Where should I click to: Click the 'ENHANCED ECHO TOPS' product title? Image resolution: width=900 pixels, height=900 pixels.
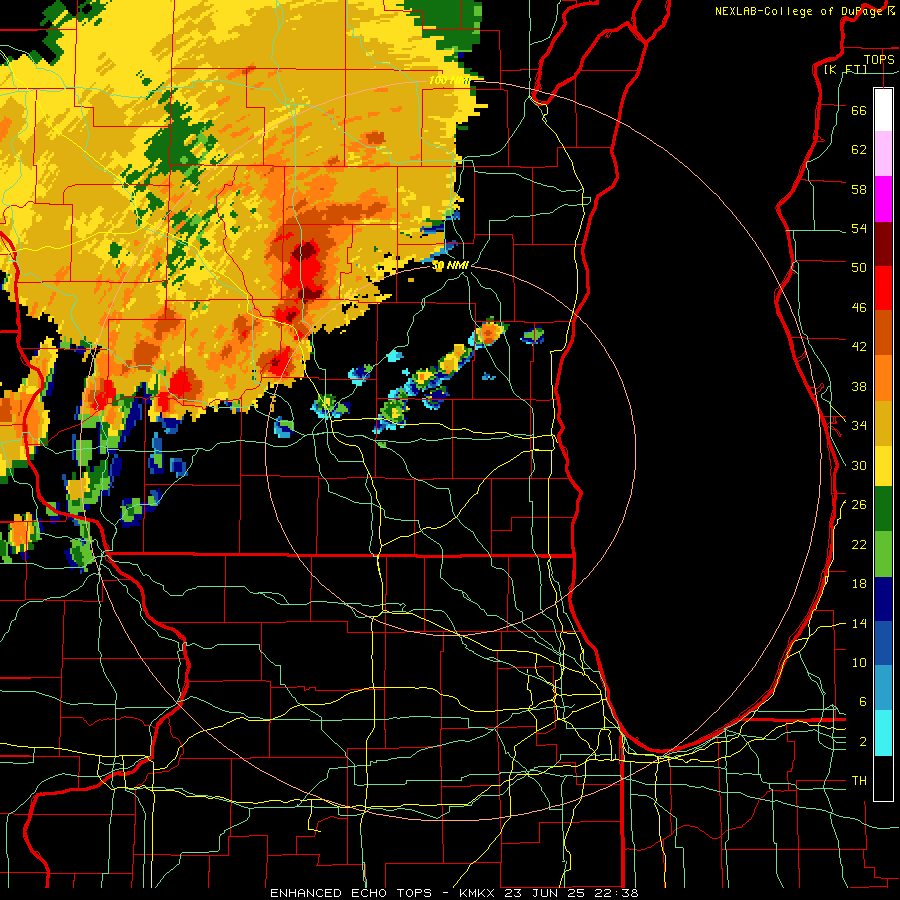[x=351, y=893]
